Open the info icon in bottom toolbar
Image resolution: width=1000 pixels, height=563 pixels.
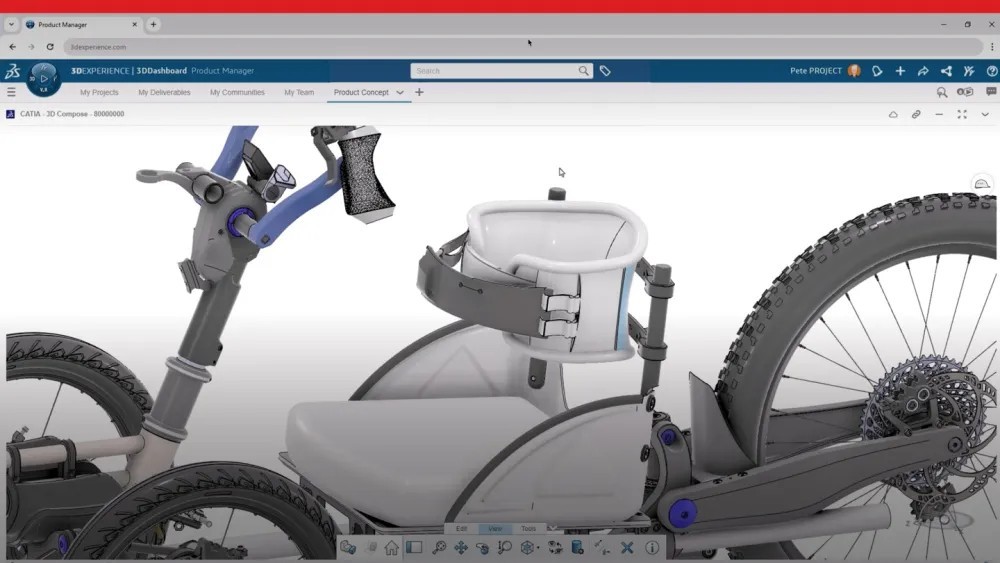click(652, 548)
